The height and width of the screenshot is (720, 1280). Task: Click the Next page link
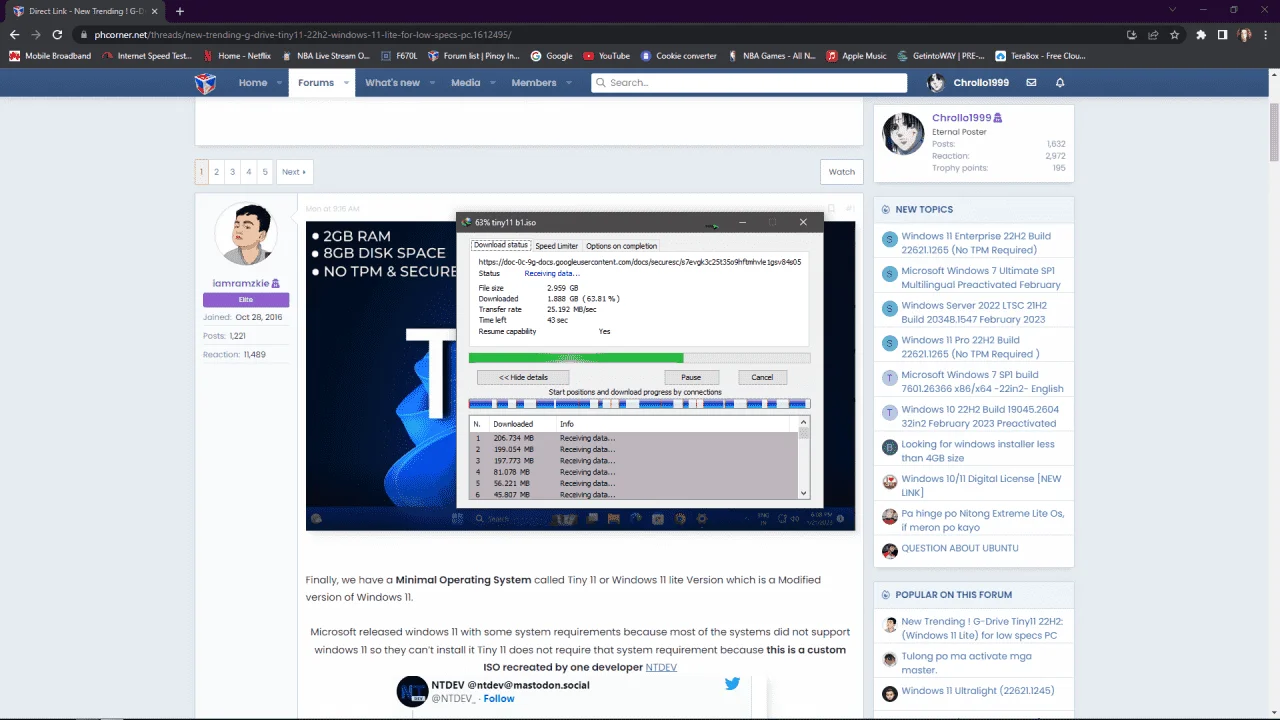click(293, 172)
